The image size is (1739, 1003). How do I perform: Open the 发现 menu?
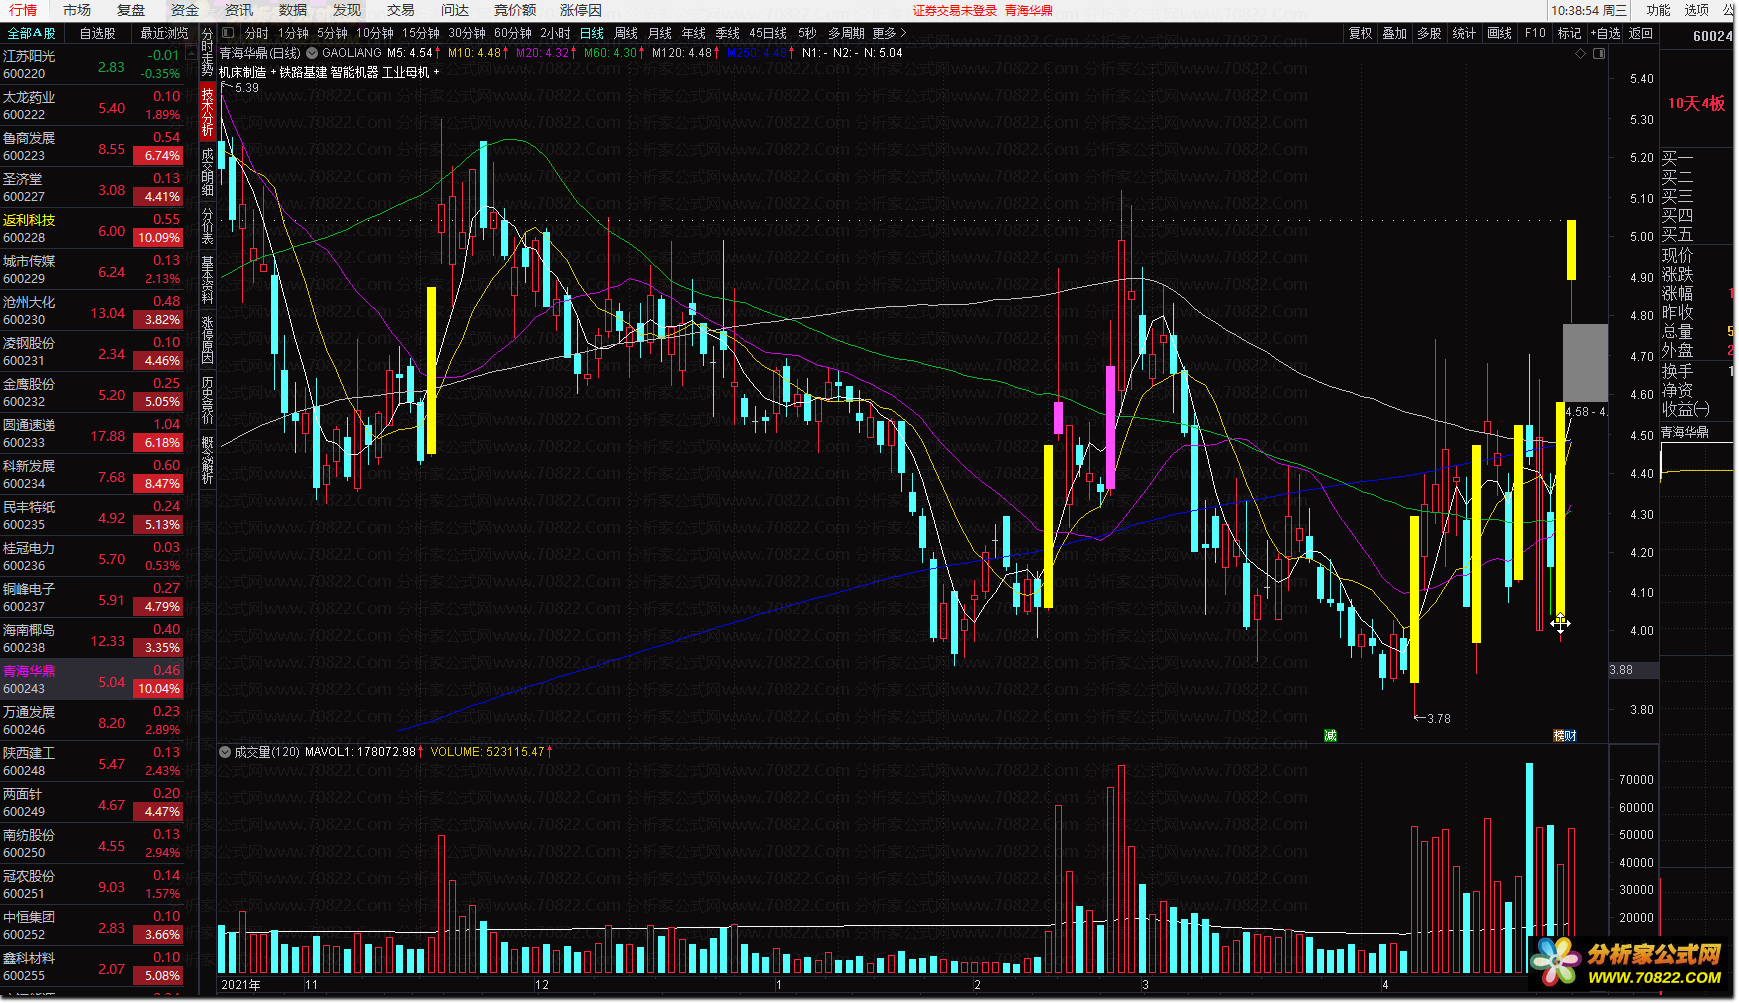tap(347, 10)
